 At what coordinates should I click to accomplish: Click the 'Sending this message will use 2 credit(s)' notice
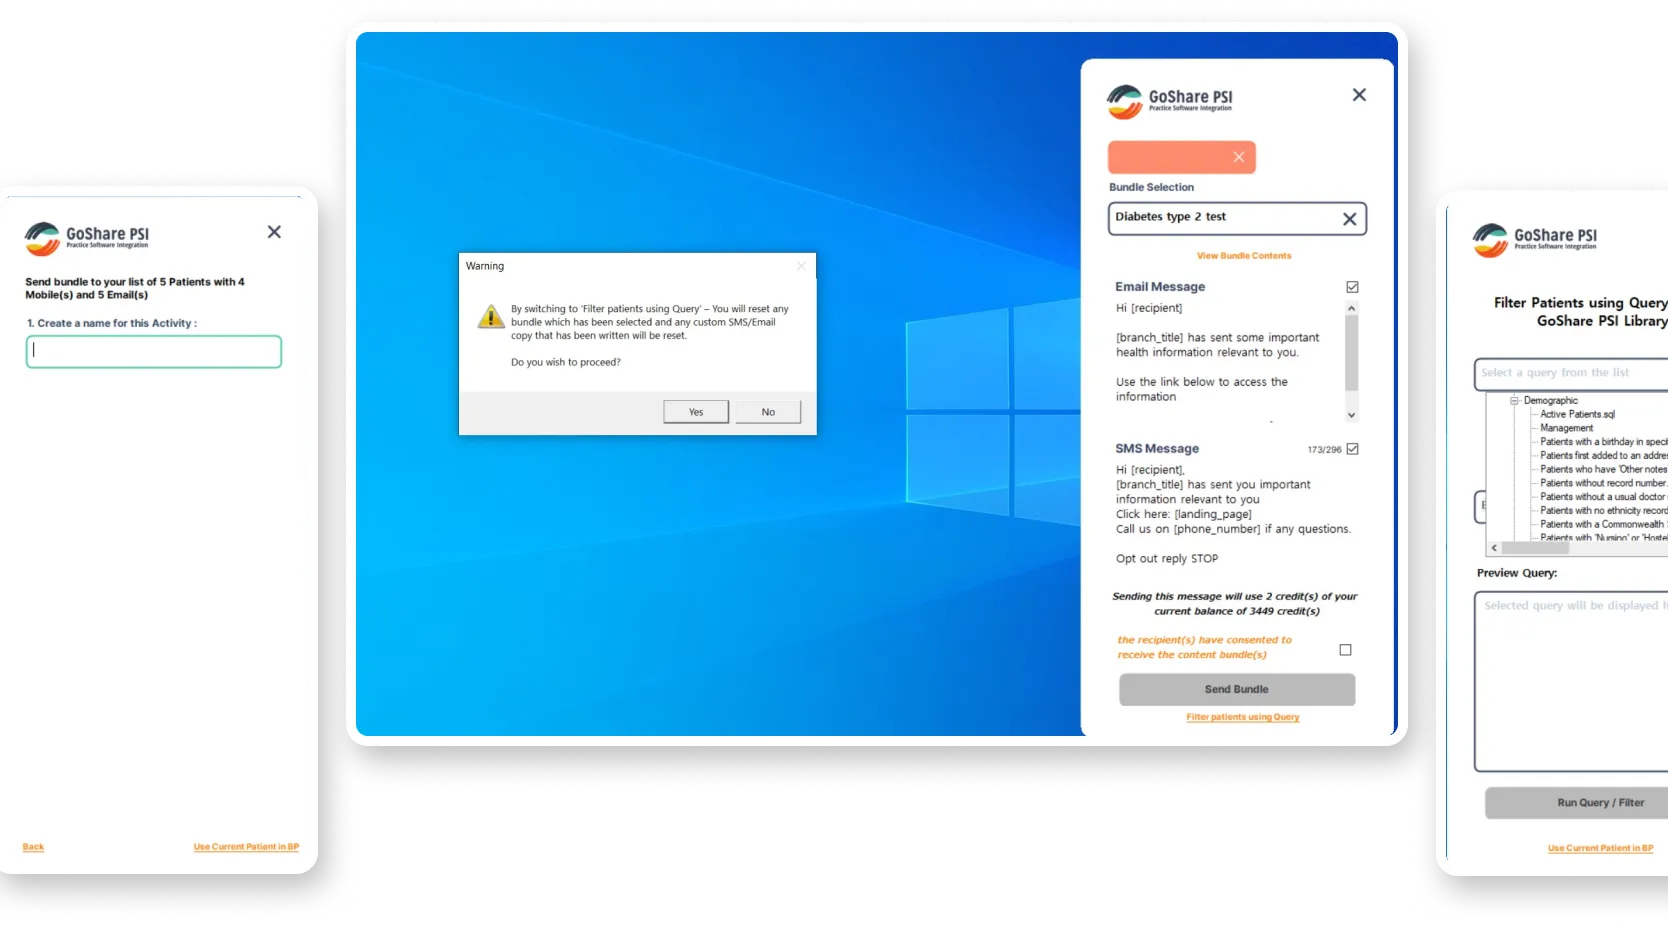click(x=1235, y=604)
